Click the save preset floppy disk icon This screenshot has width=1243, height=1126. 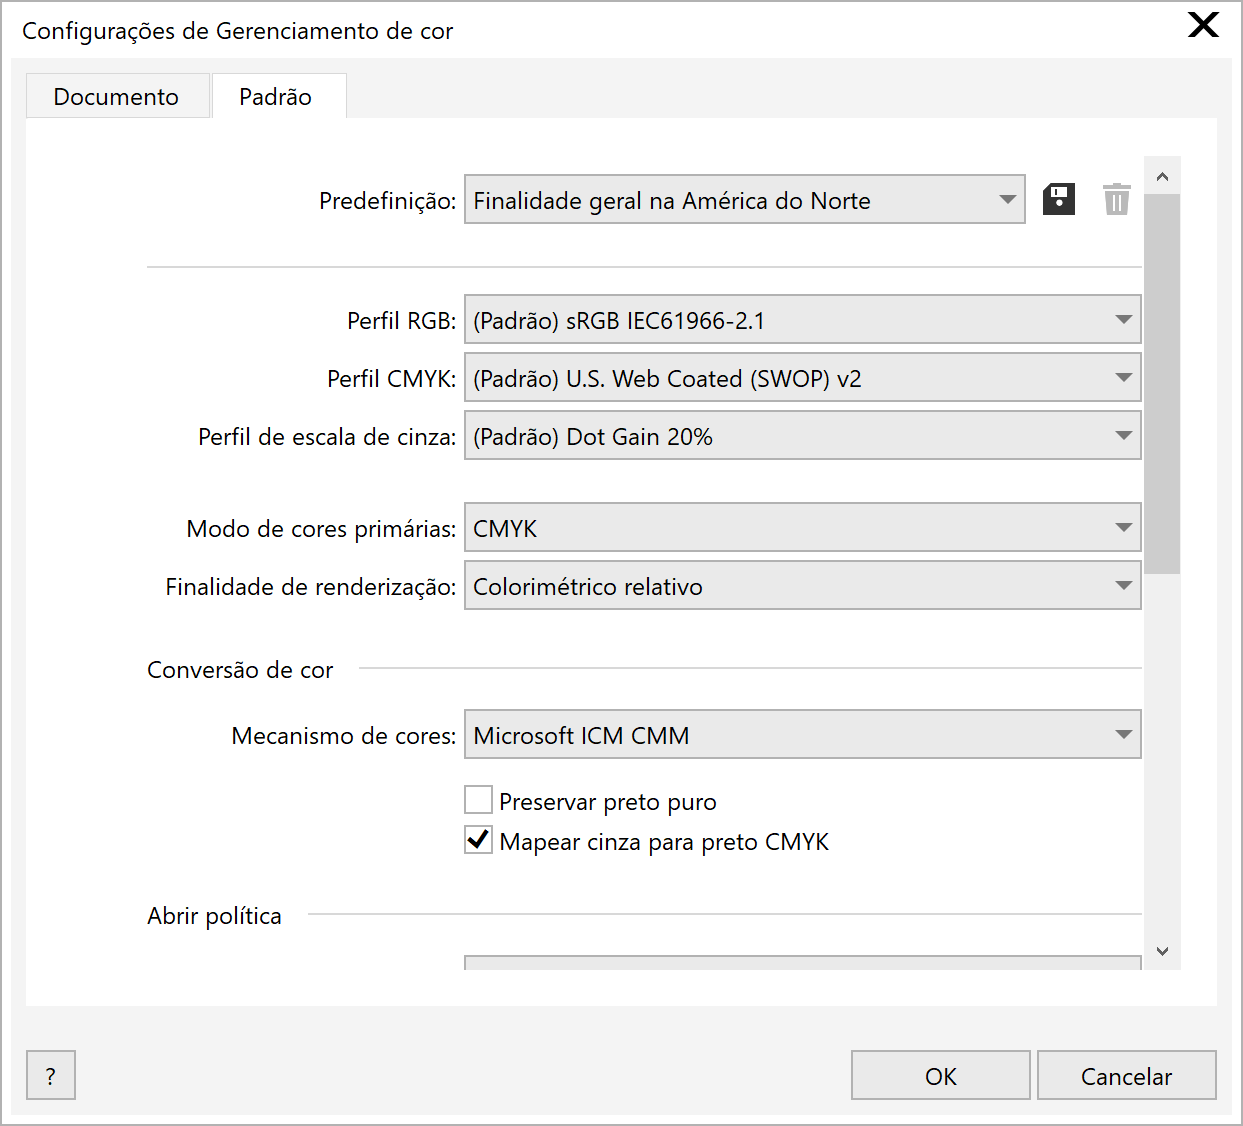click(x=1058, y=199)
